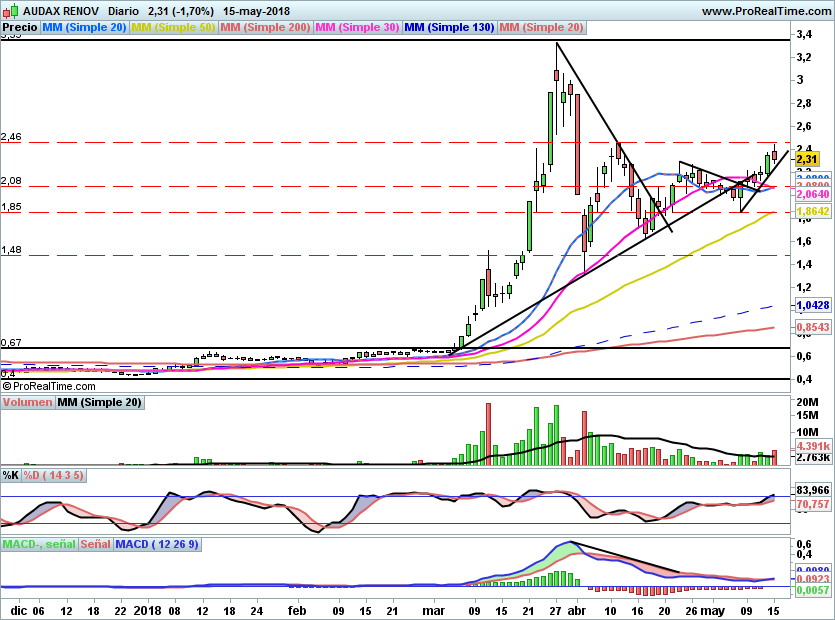835x620 pixels.
Task: Click the 0,67 horizontal level label
Action: tap(11, 342)
